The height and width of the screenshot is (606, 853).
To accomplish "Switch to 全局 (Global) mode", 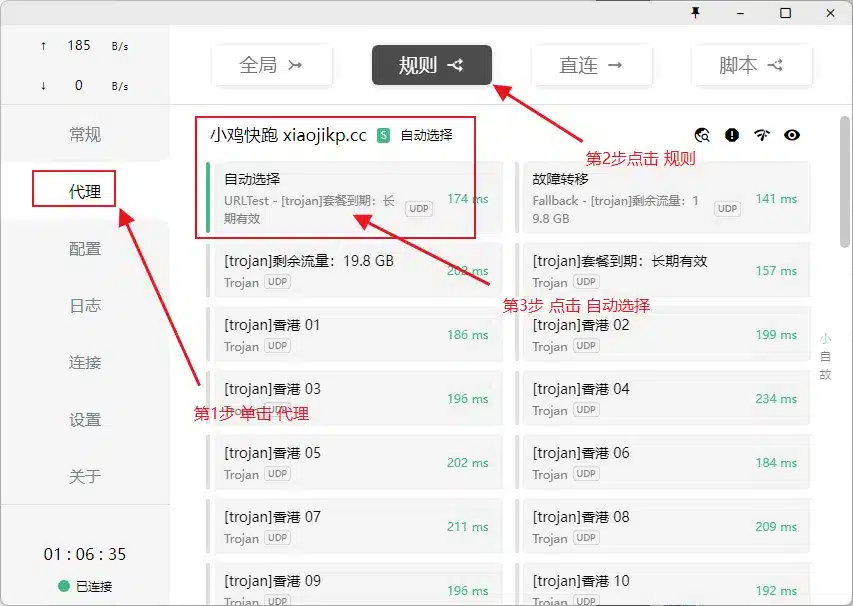I will pyautogui.click(x=271, y=65).
